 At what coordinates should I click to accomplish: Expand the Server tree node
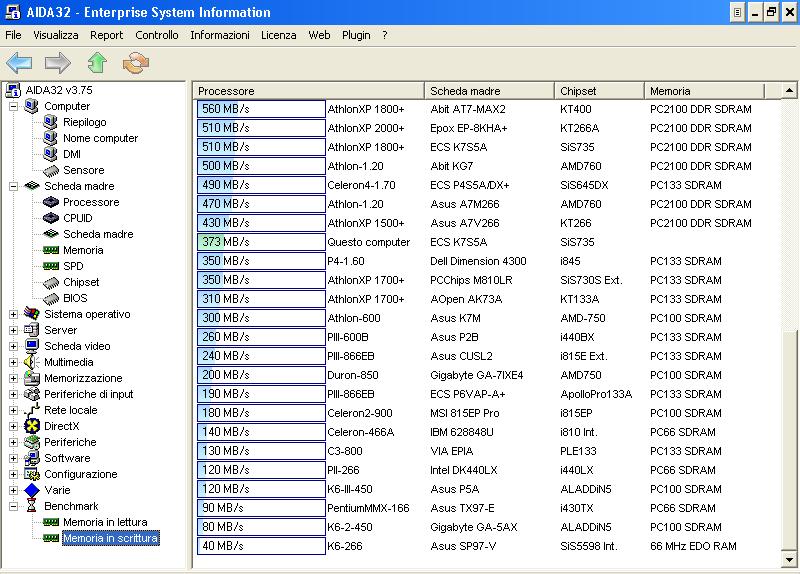click(x=14, y=330)
